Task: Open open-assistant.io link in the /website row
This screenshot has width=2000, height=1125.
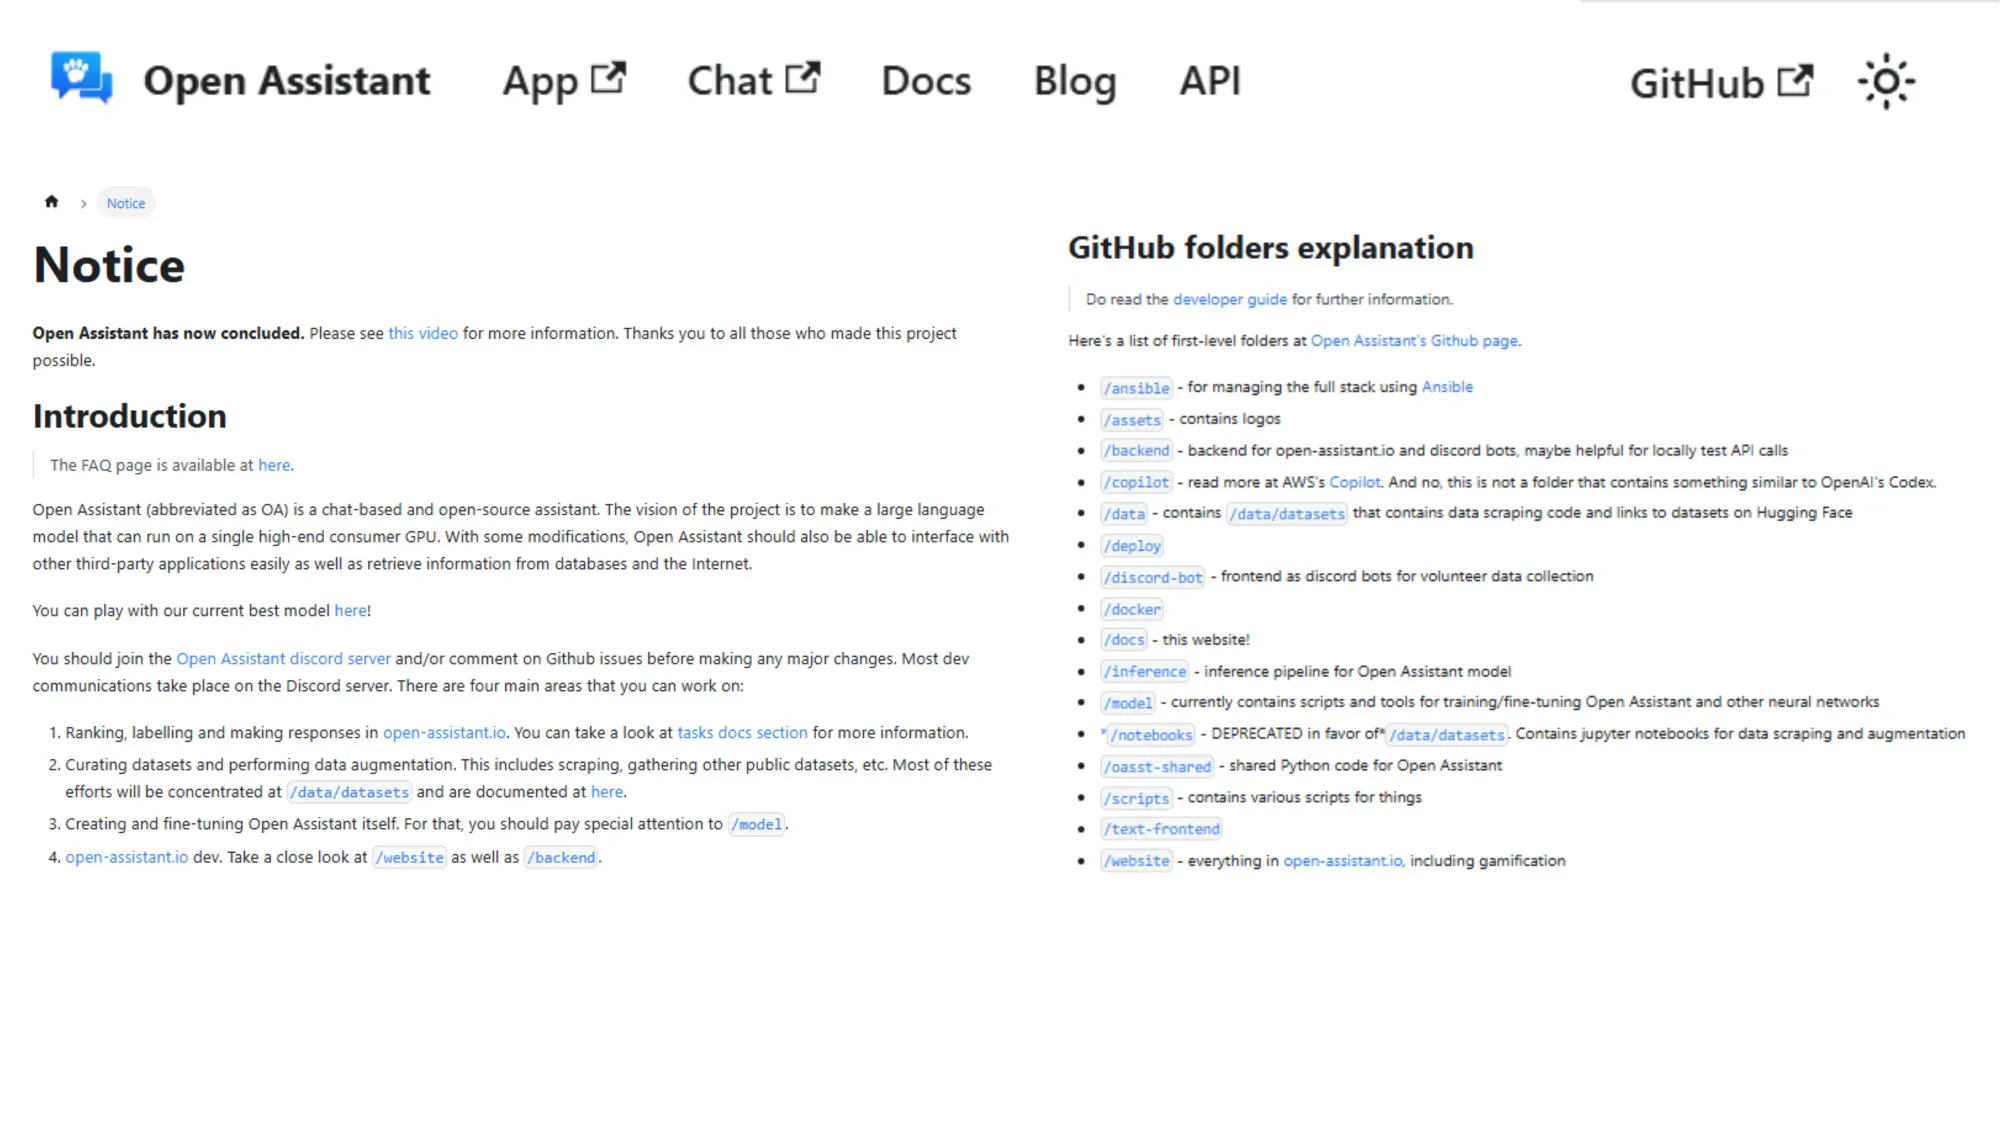Action: pyautogui.click(x=1344, y=860)
